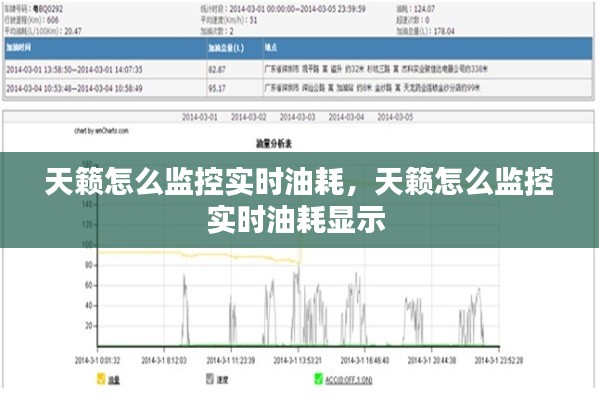Open the 2014-03-03 date tab
The height and width of the screenshot is (400, 599).
(297, 117)
